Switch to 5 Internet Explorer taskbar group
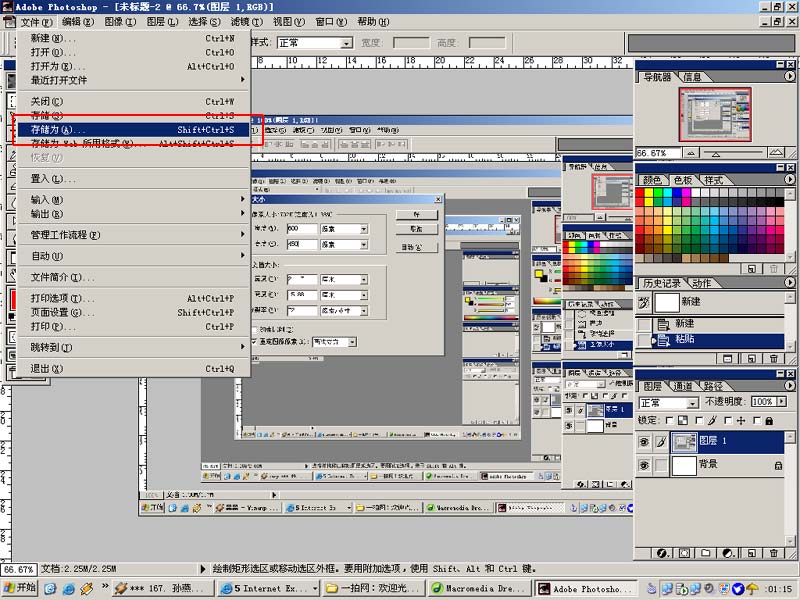This screenshot has height=600, width=800. point(269,588)
